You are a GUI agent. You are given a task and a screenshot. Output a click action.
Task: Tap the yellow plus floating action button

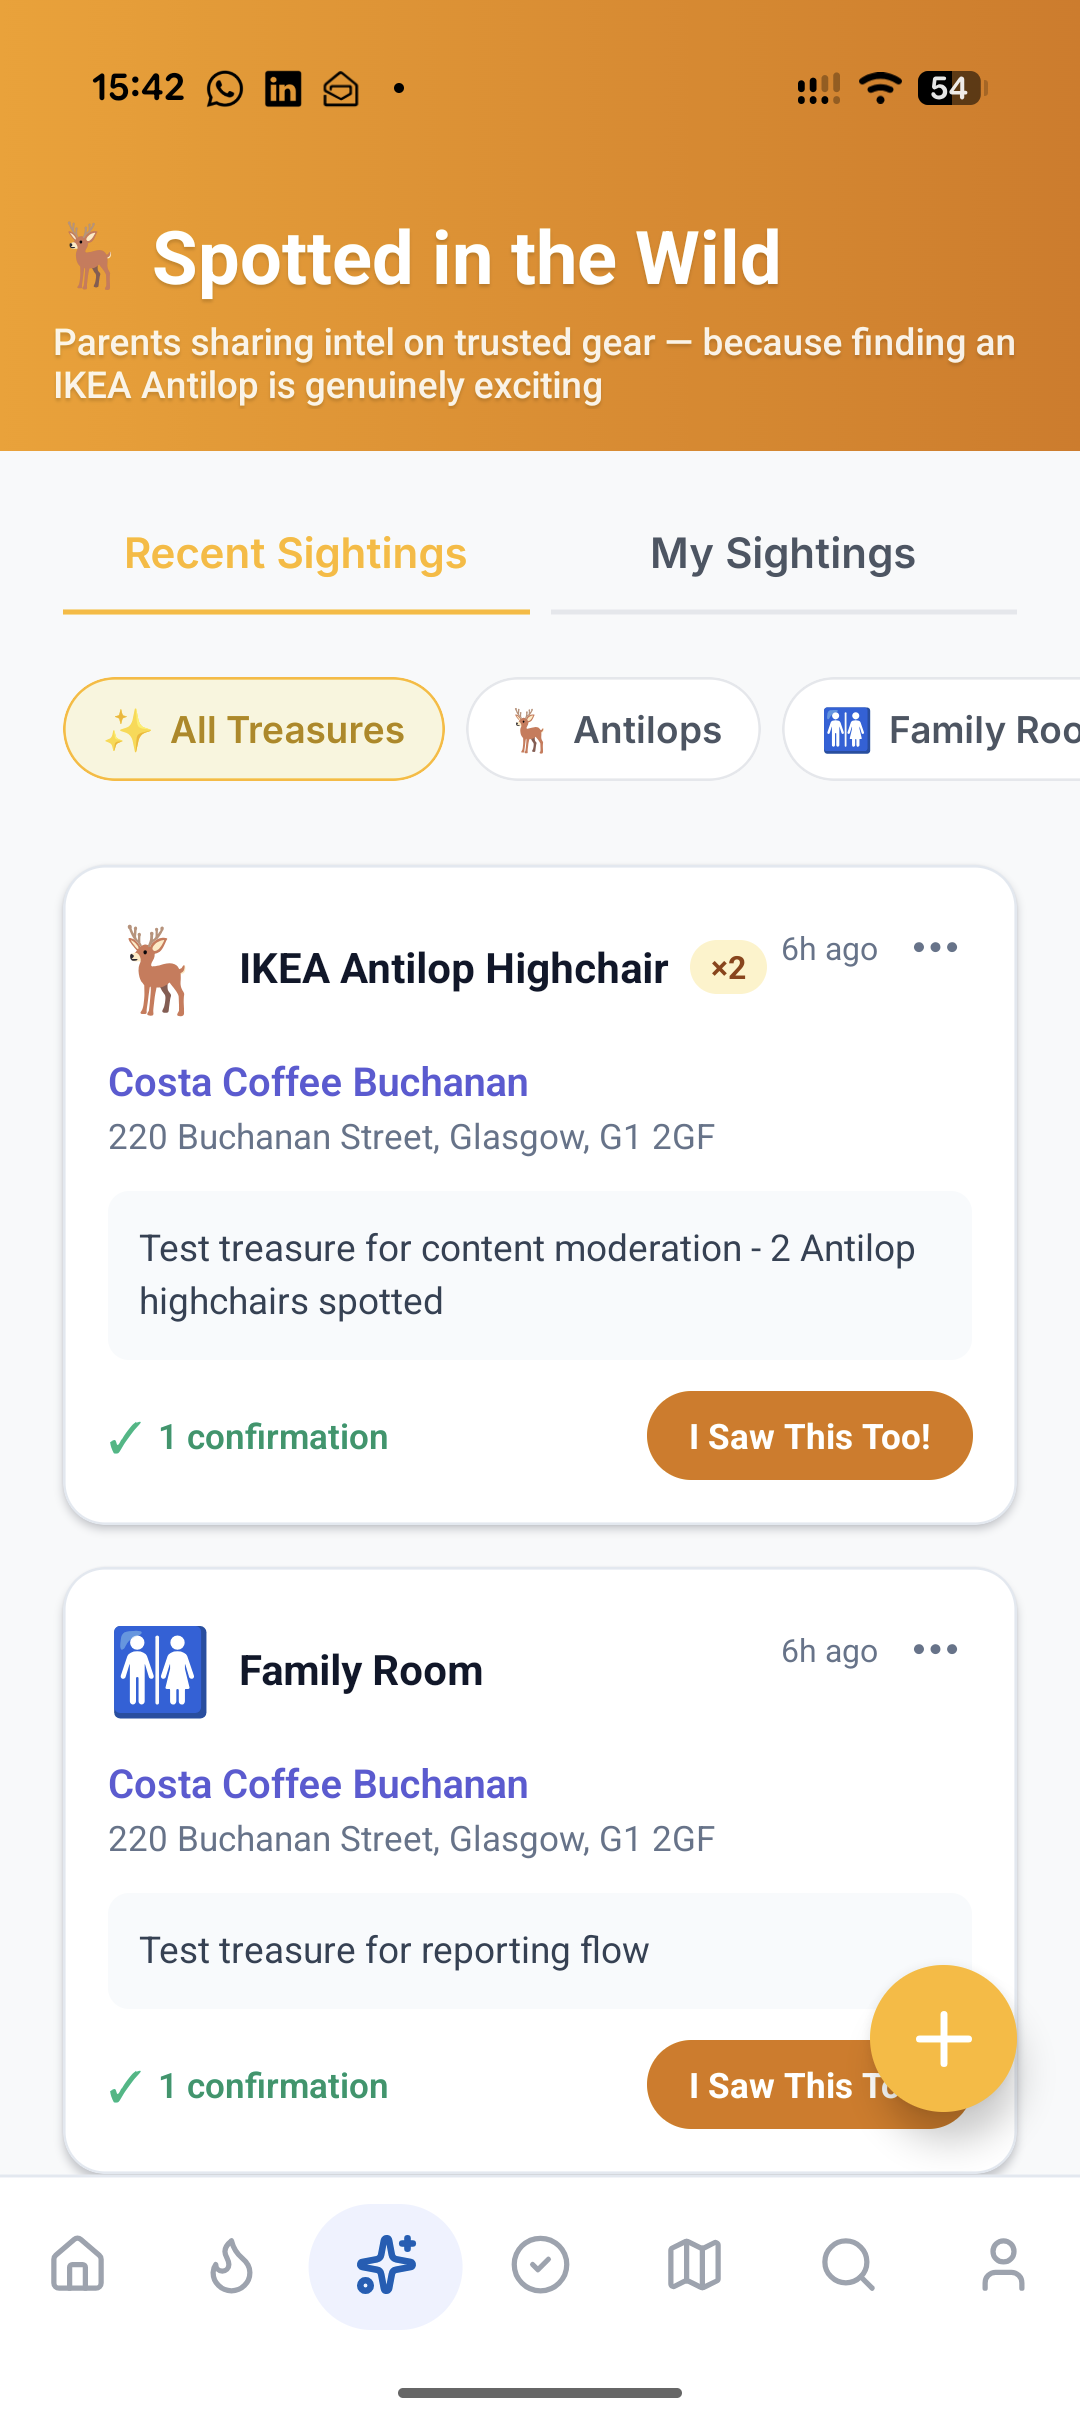(x=942, y=2040)
